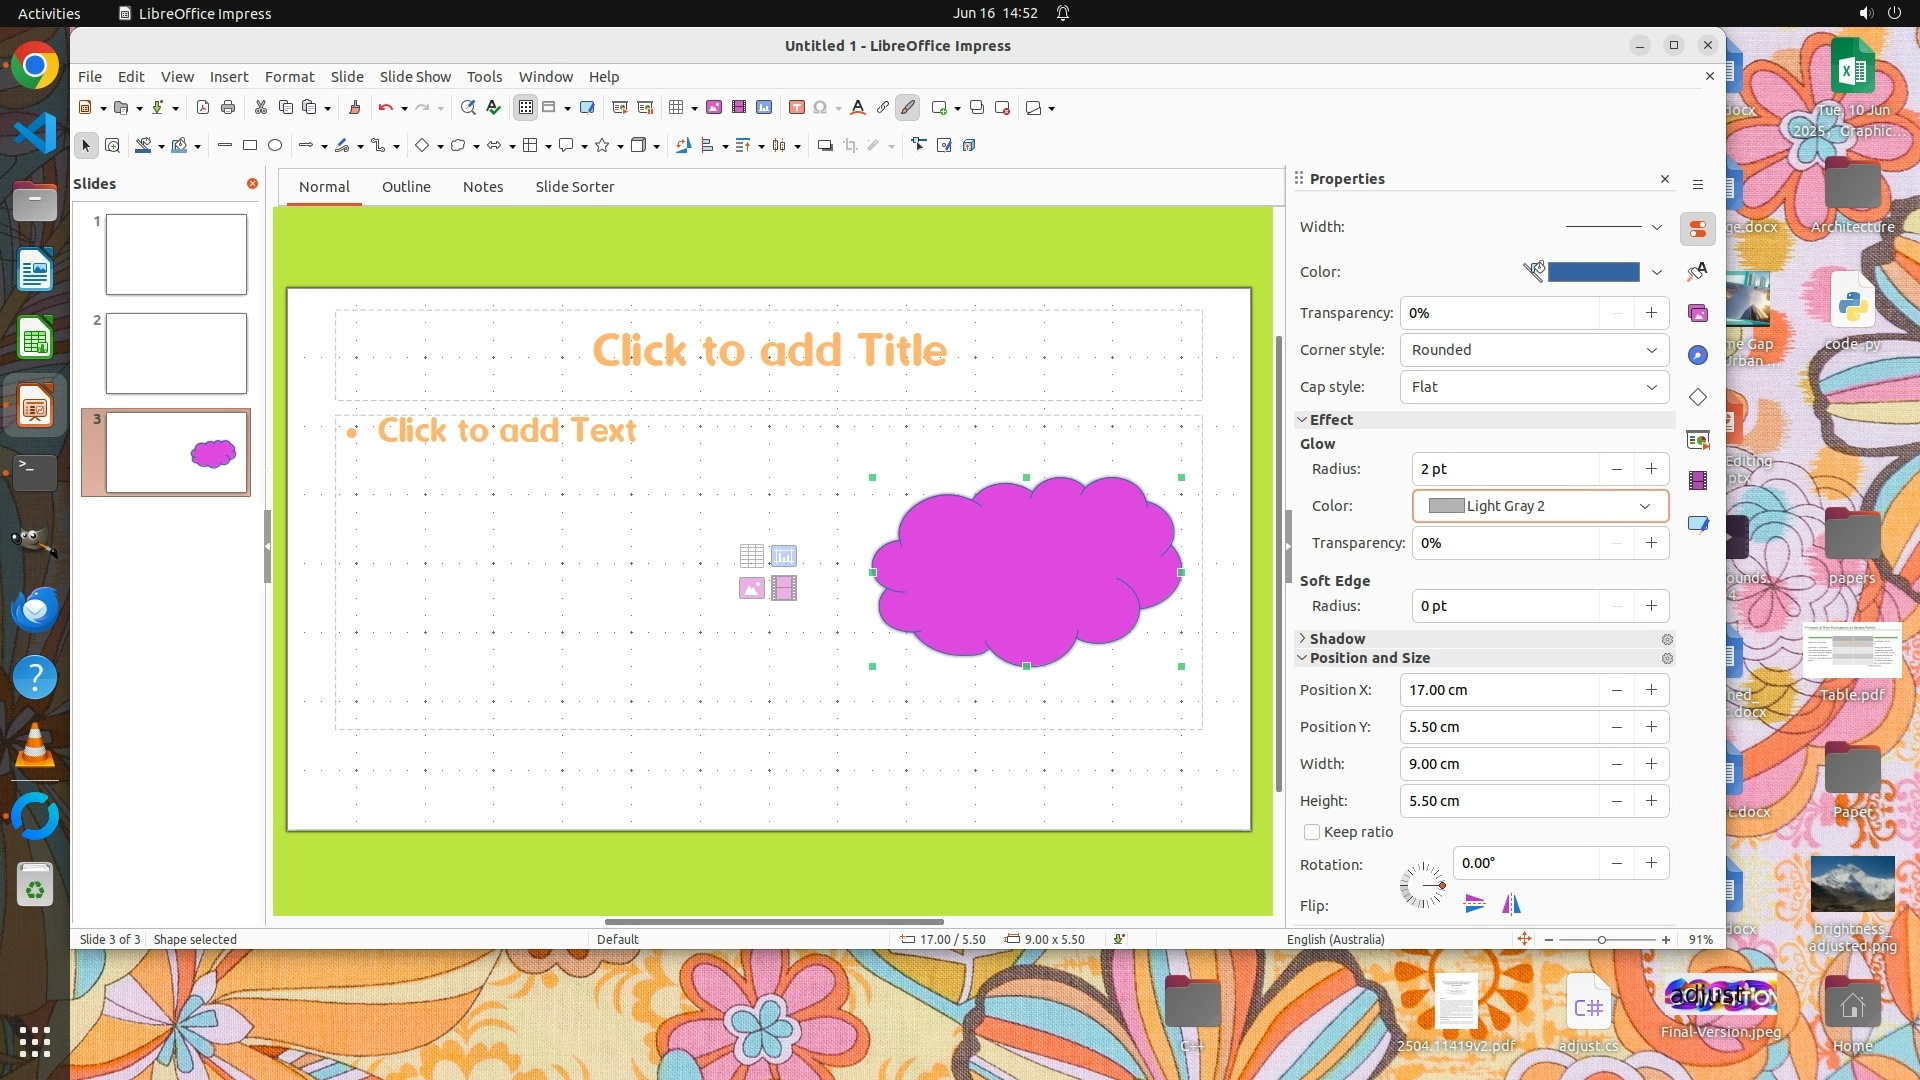Insert a chart using toolbar icon
The height and width of the screenshot is (1080, 1920).
coord(764,108)
